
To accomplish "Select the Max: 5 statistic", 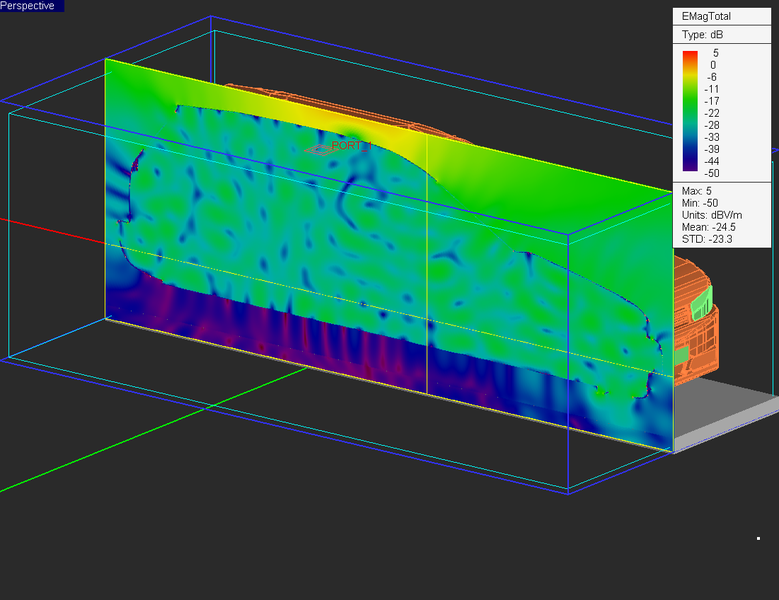I will [x=698, y=191].
